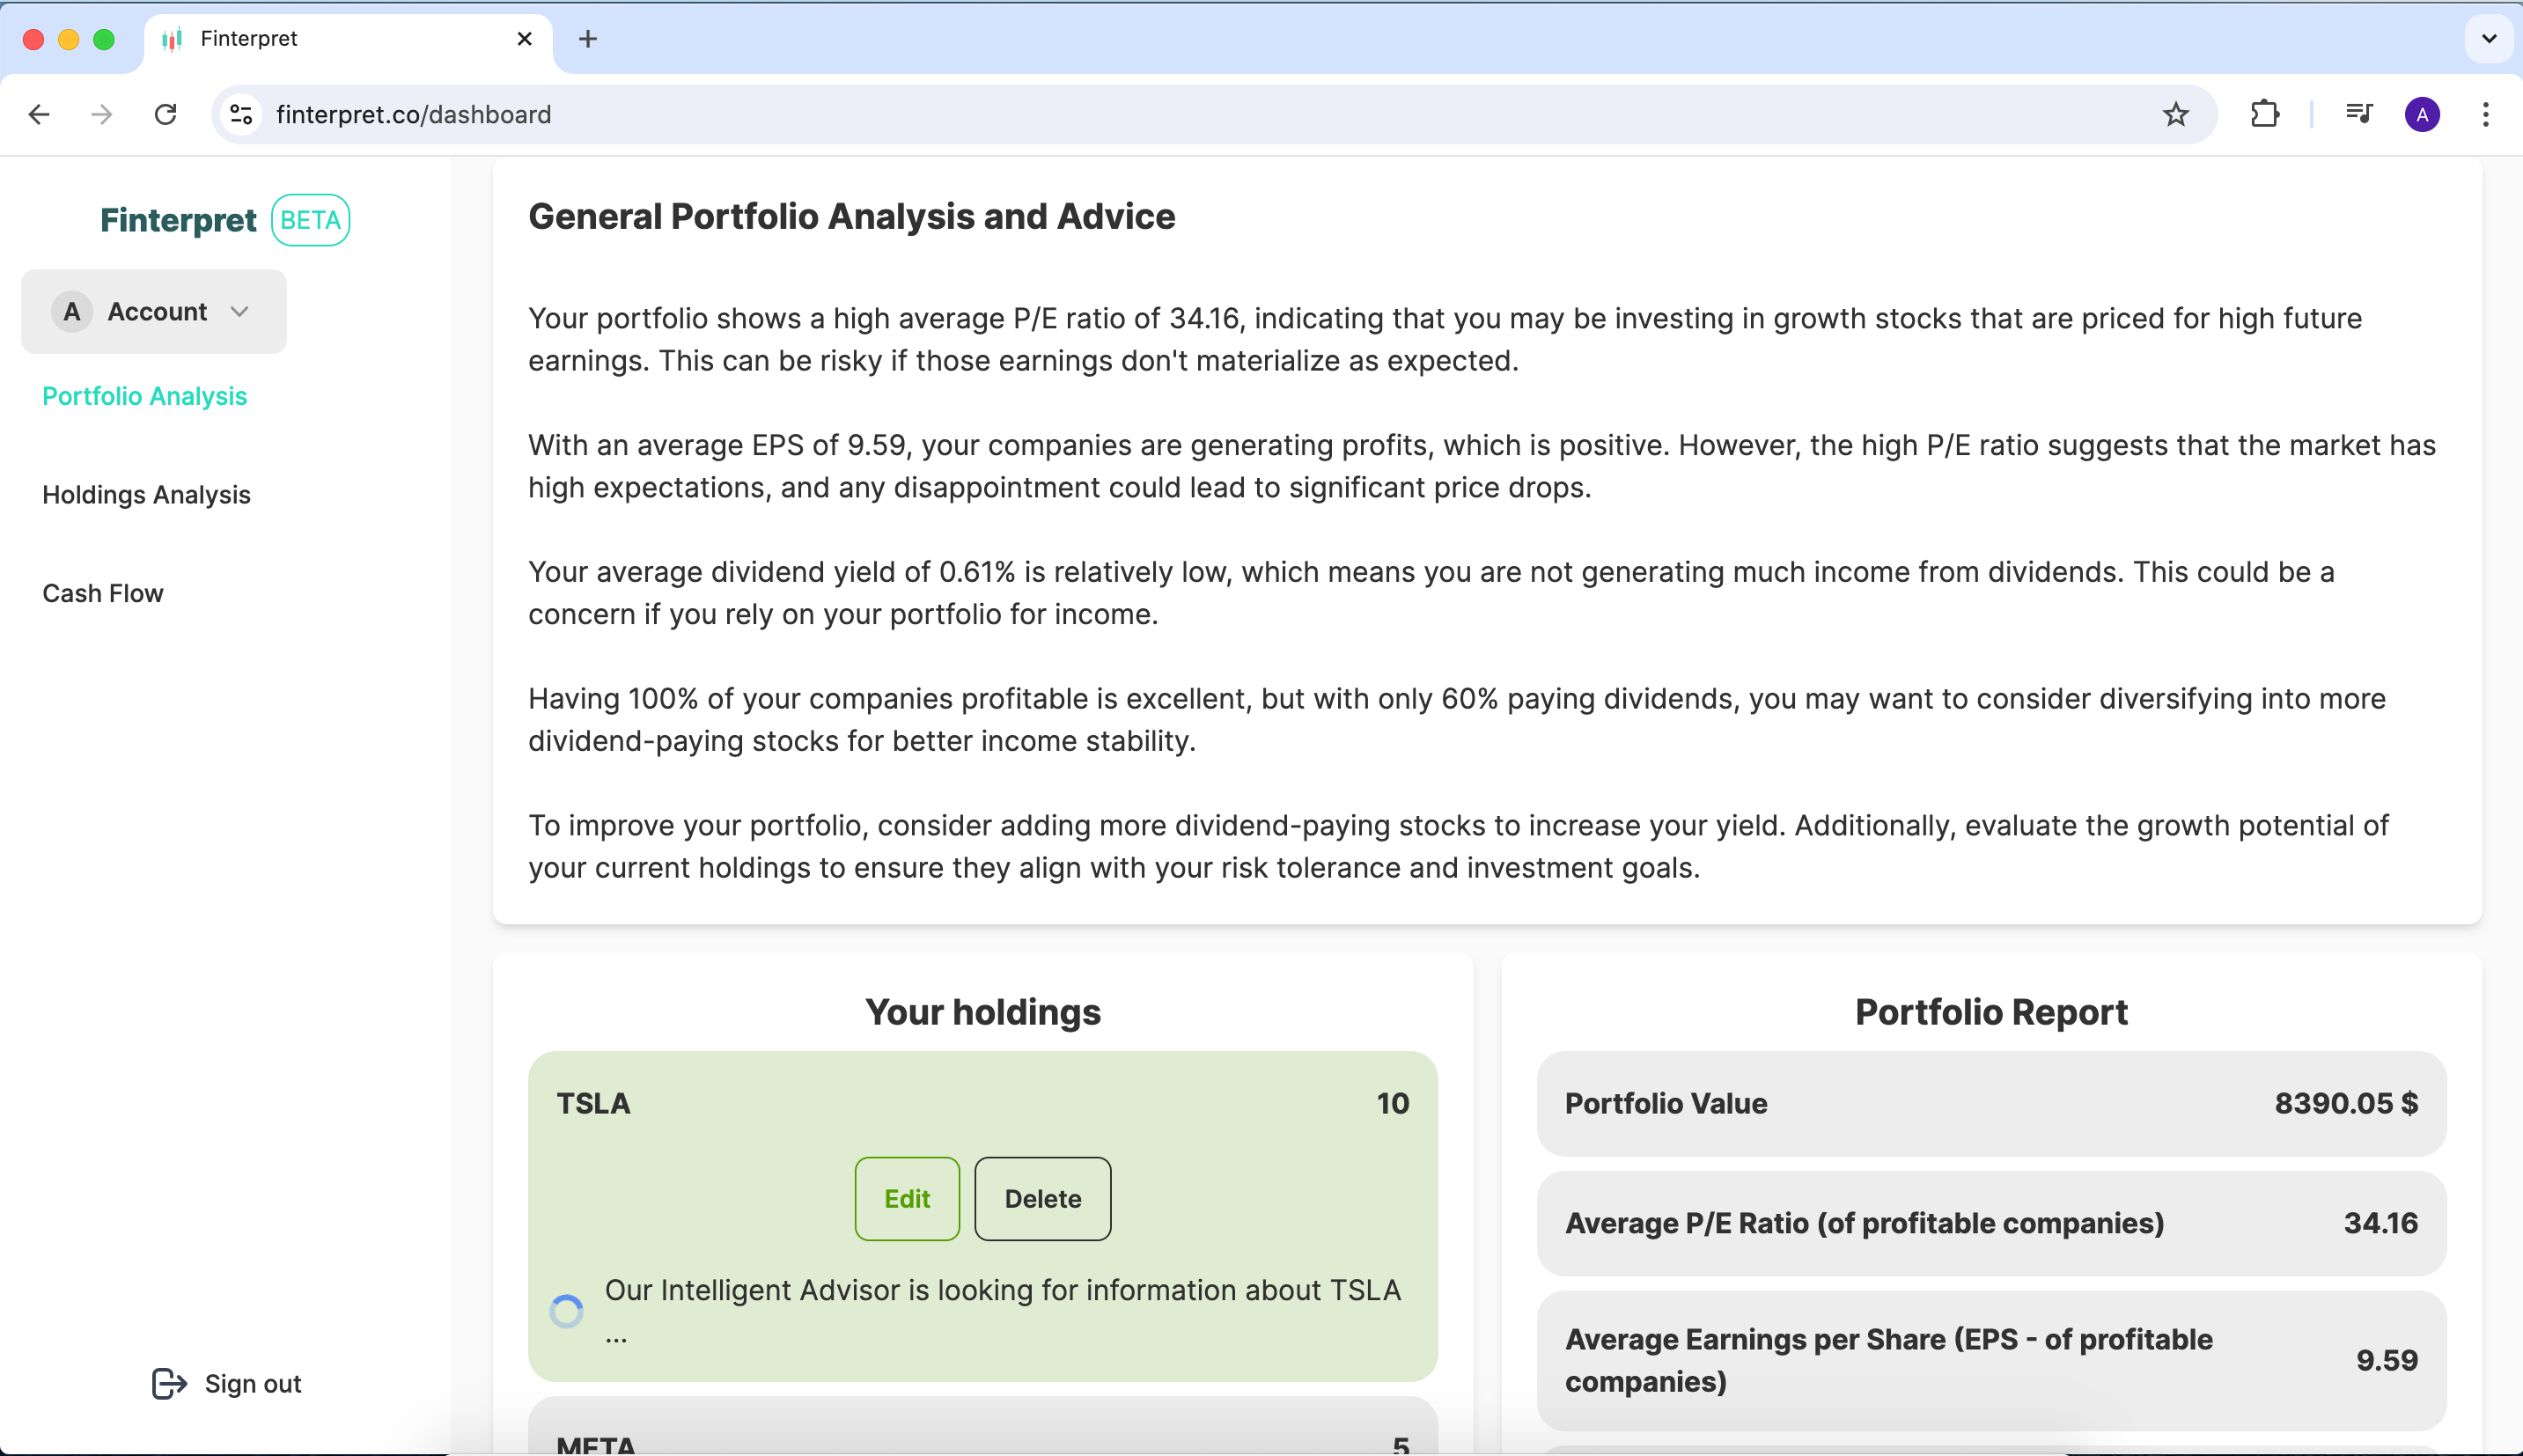This screenshot has height=1456, width=2523.
Task: Edit the TSLA holding
Action: [907, 1199]
